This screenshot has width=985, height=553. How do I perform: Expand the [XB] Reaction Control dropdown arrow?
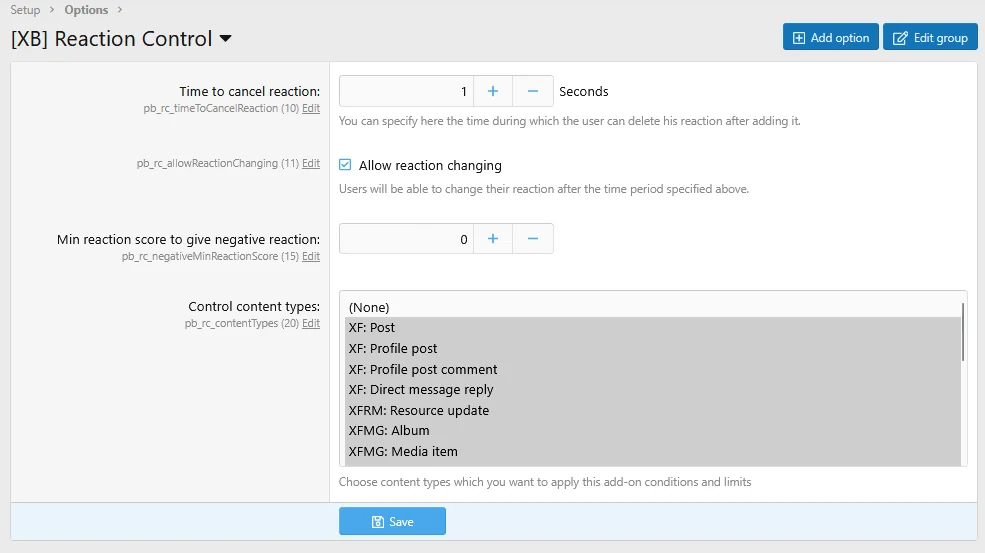[x=225, y=39]
